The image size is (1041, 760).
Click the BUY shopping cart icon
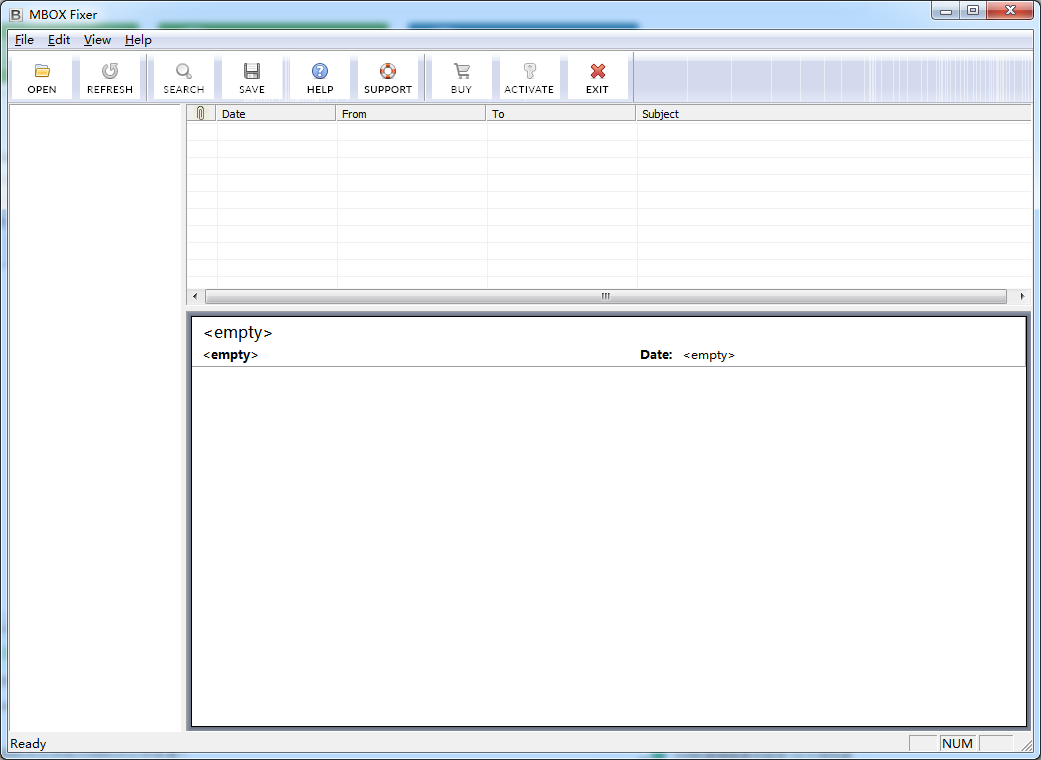coord(461,70)
